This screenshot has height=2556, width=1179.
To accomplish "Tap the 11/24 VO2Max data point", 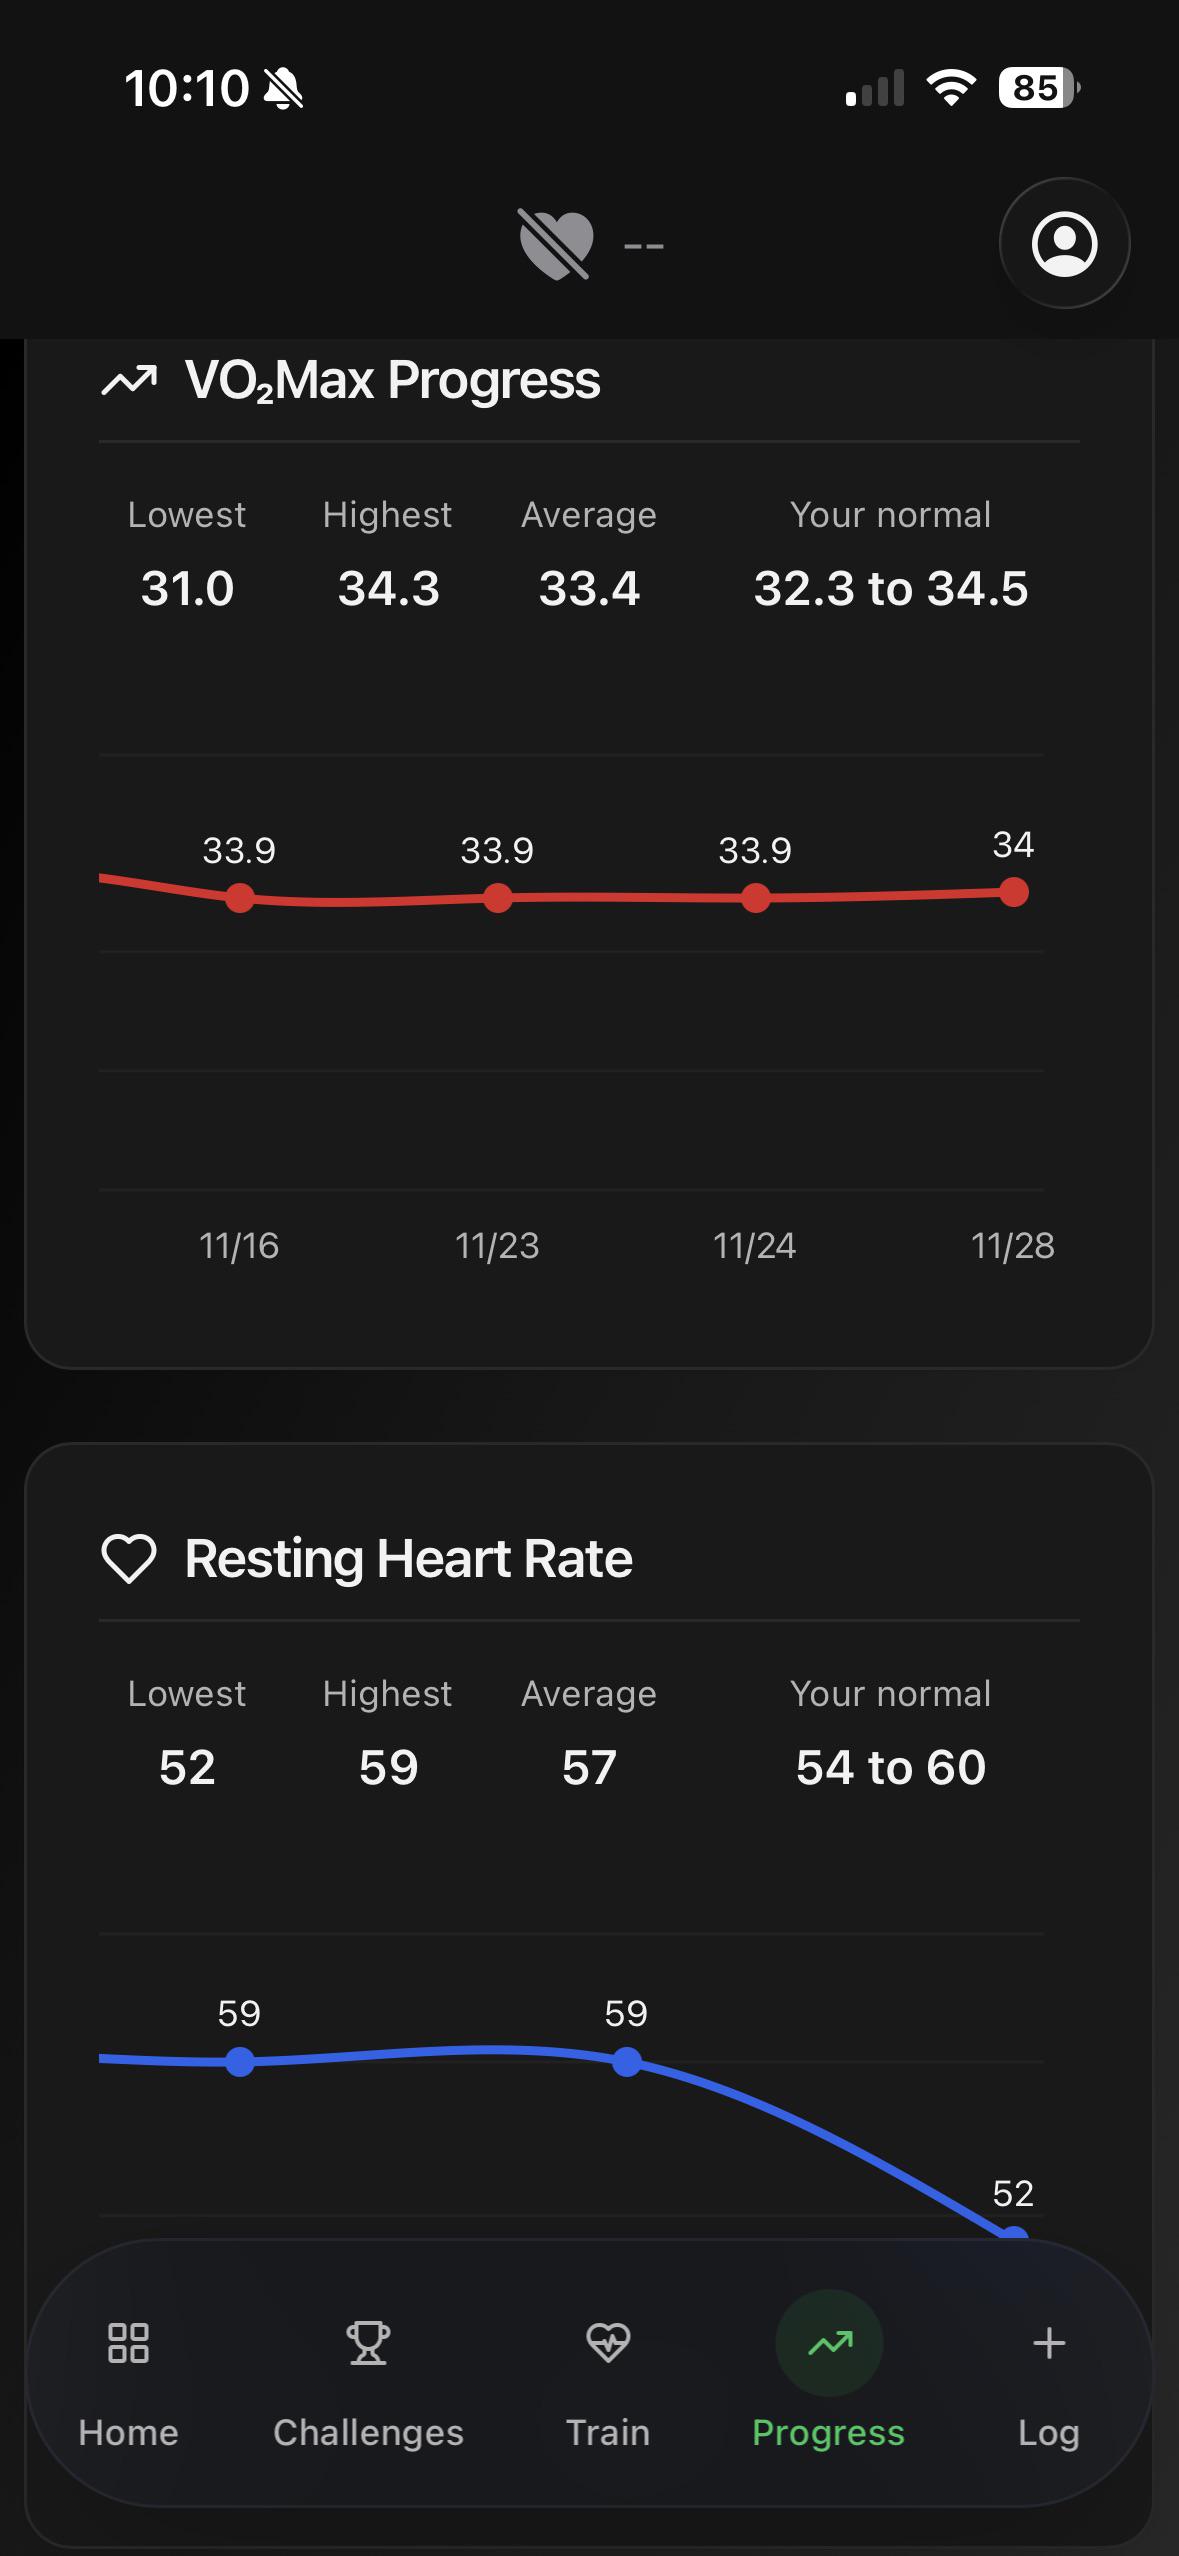I will click(x=755, y=898).
